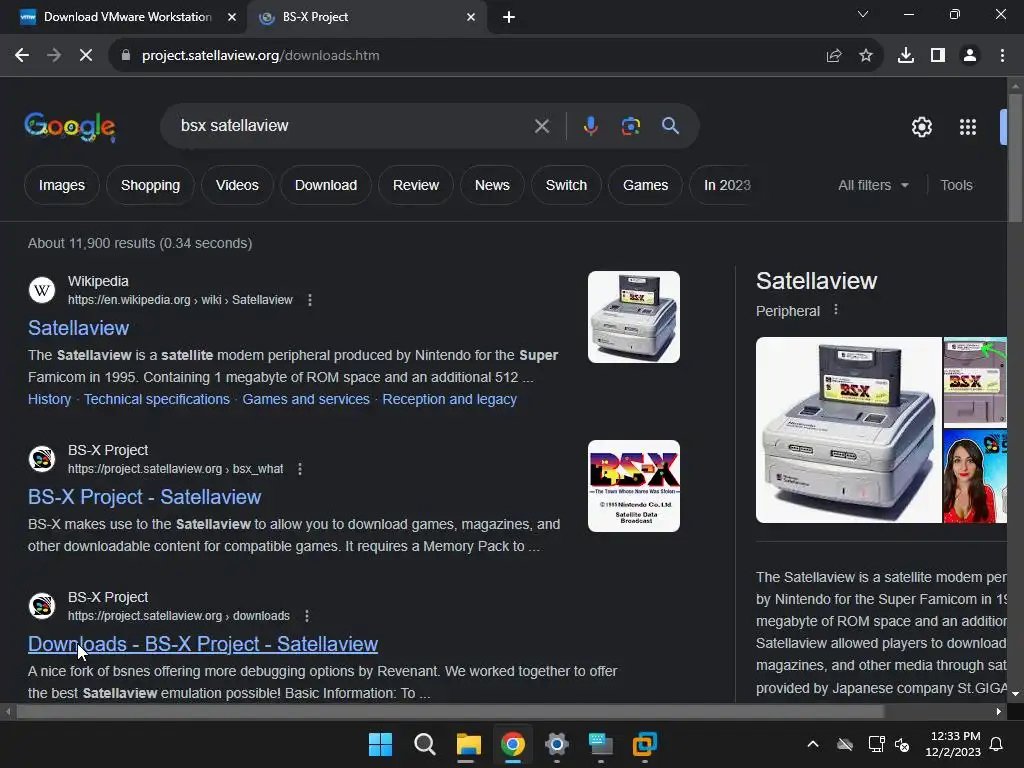
Task: Click the search field containing bsx satellaview
Action: coord(353,126)
